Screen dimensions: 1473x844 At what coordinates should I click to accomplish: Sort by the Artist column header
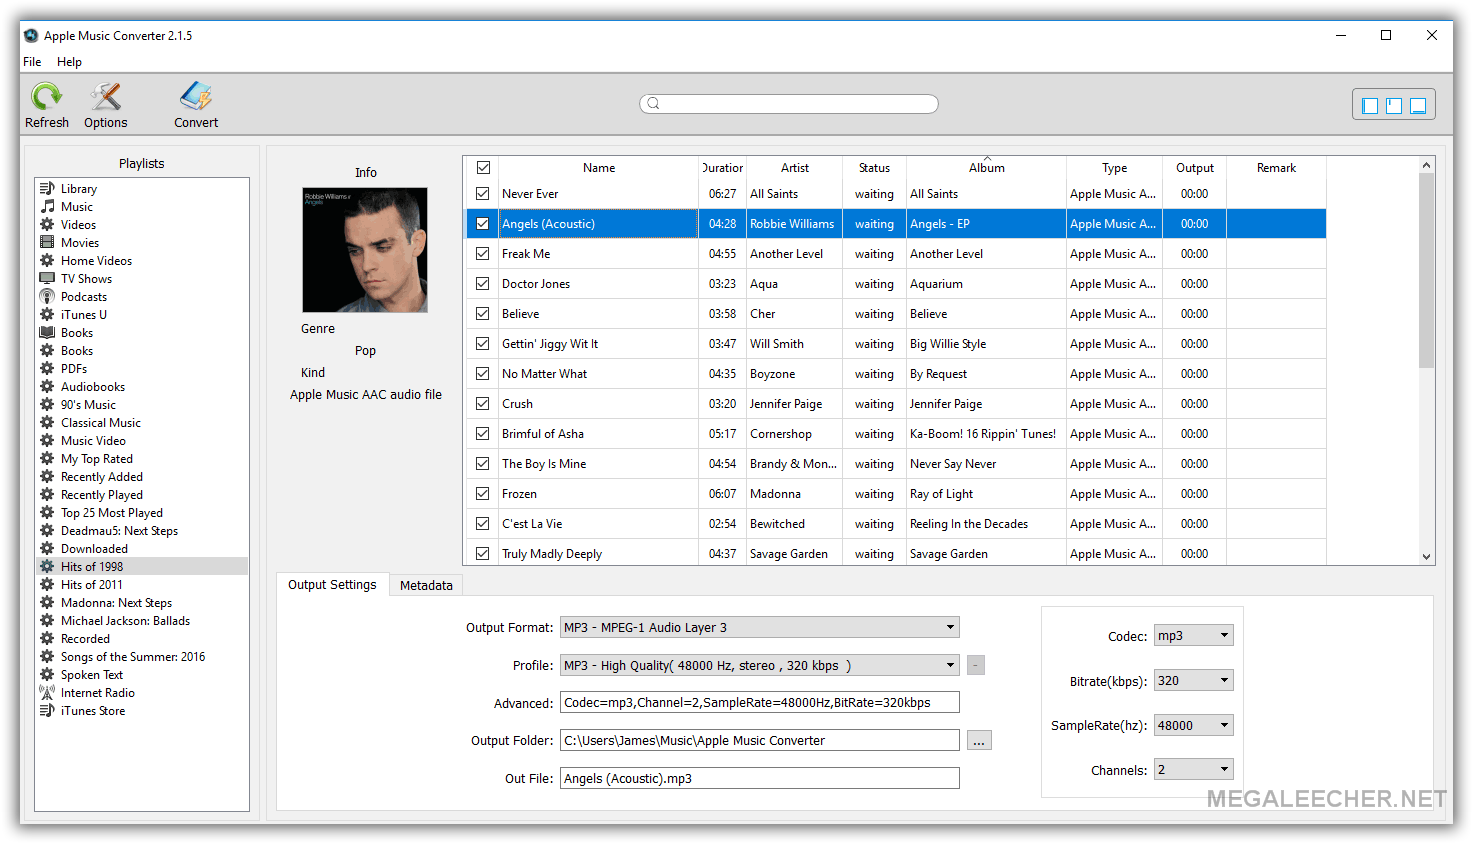795,168
